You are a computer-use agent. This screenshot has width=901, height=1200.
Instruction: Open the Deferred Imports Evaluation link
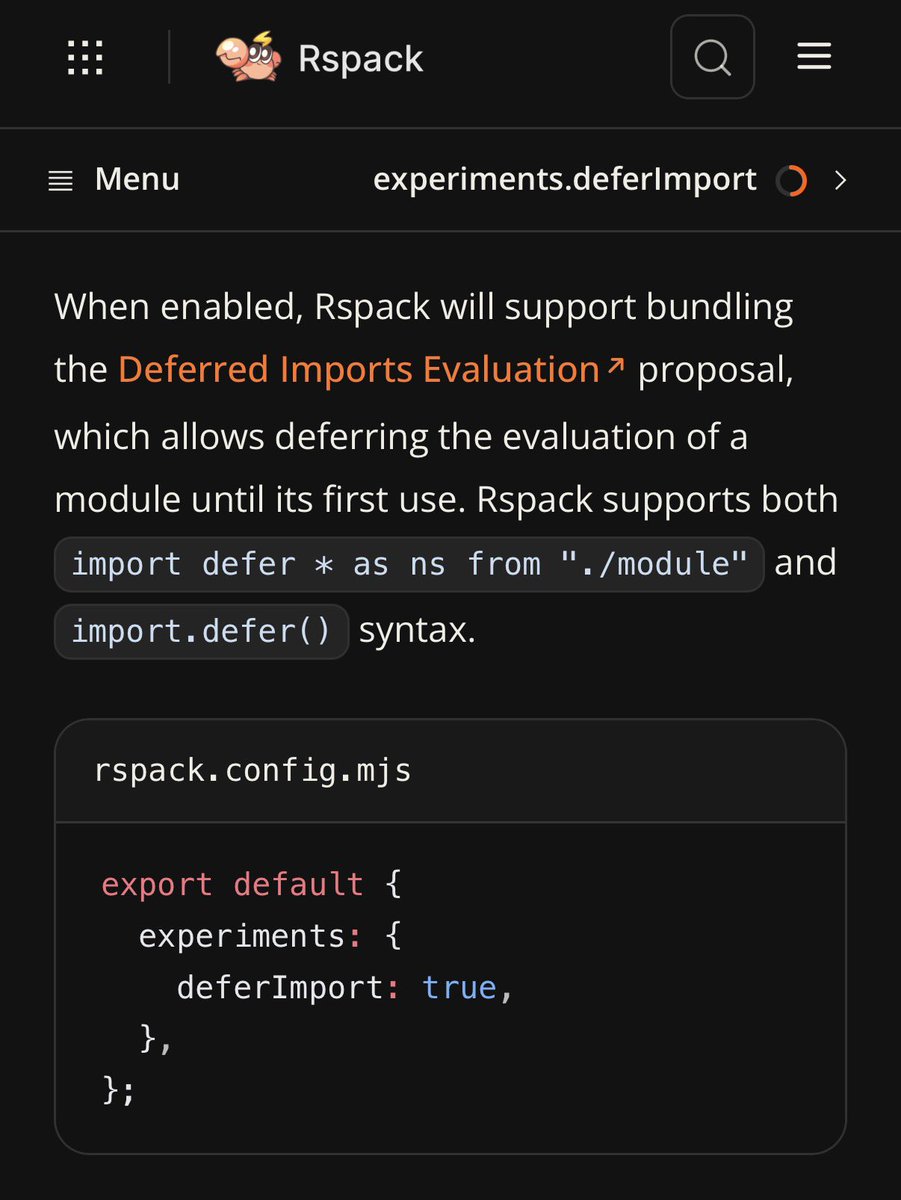pyautogui.click(x=370, y=370)
